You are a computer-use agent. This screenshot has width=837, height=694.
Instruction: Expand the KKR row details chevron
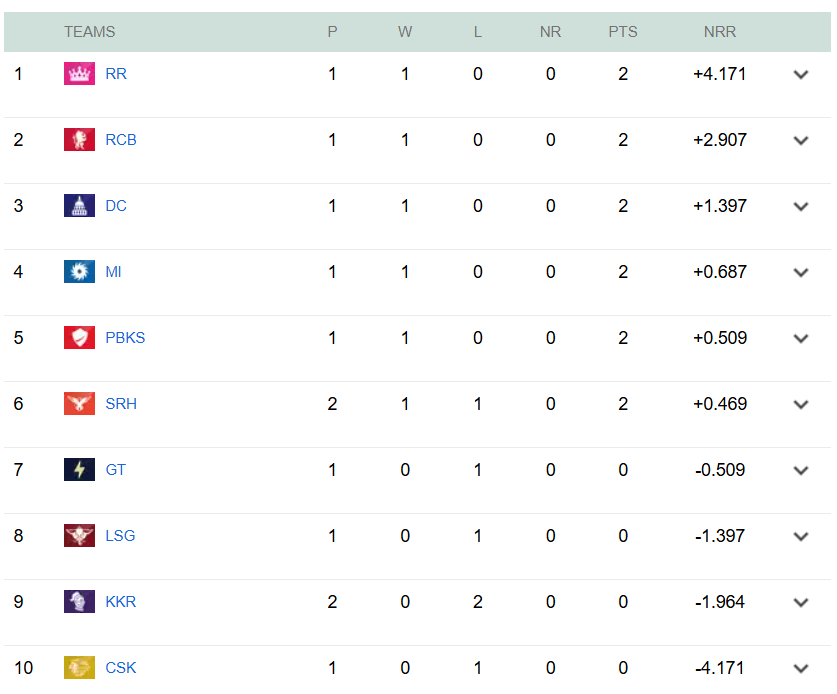(x=800, y=602)
